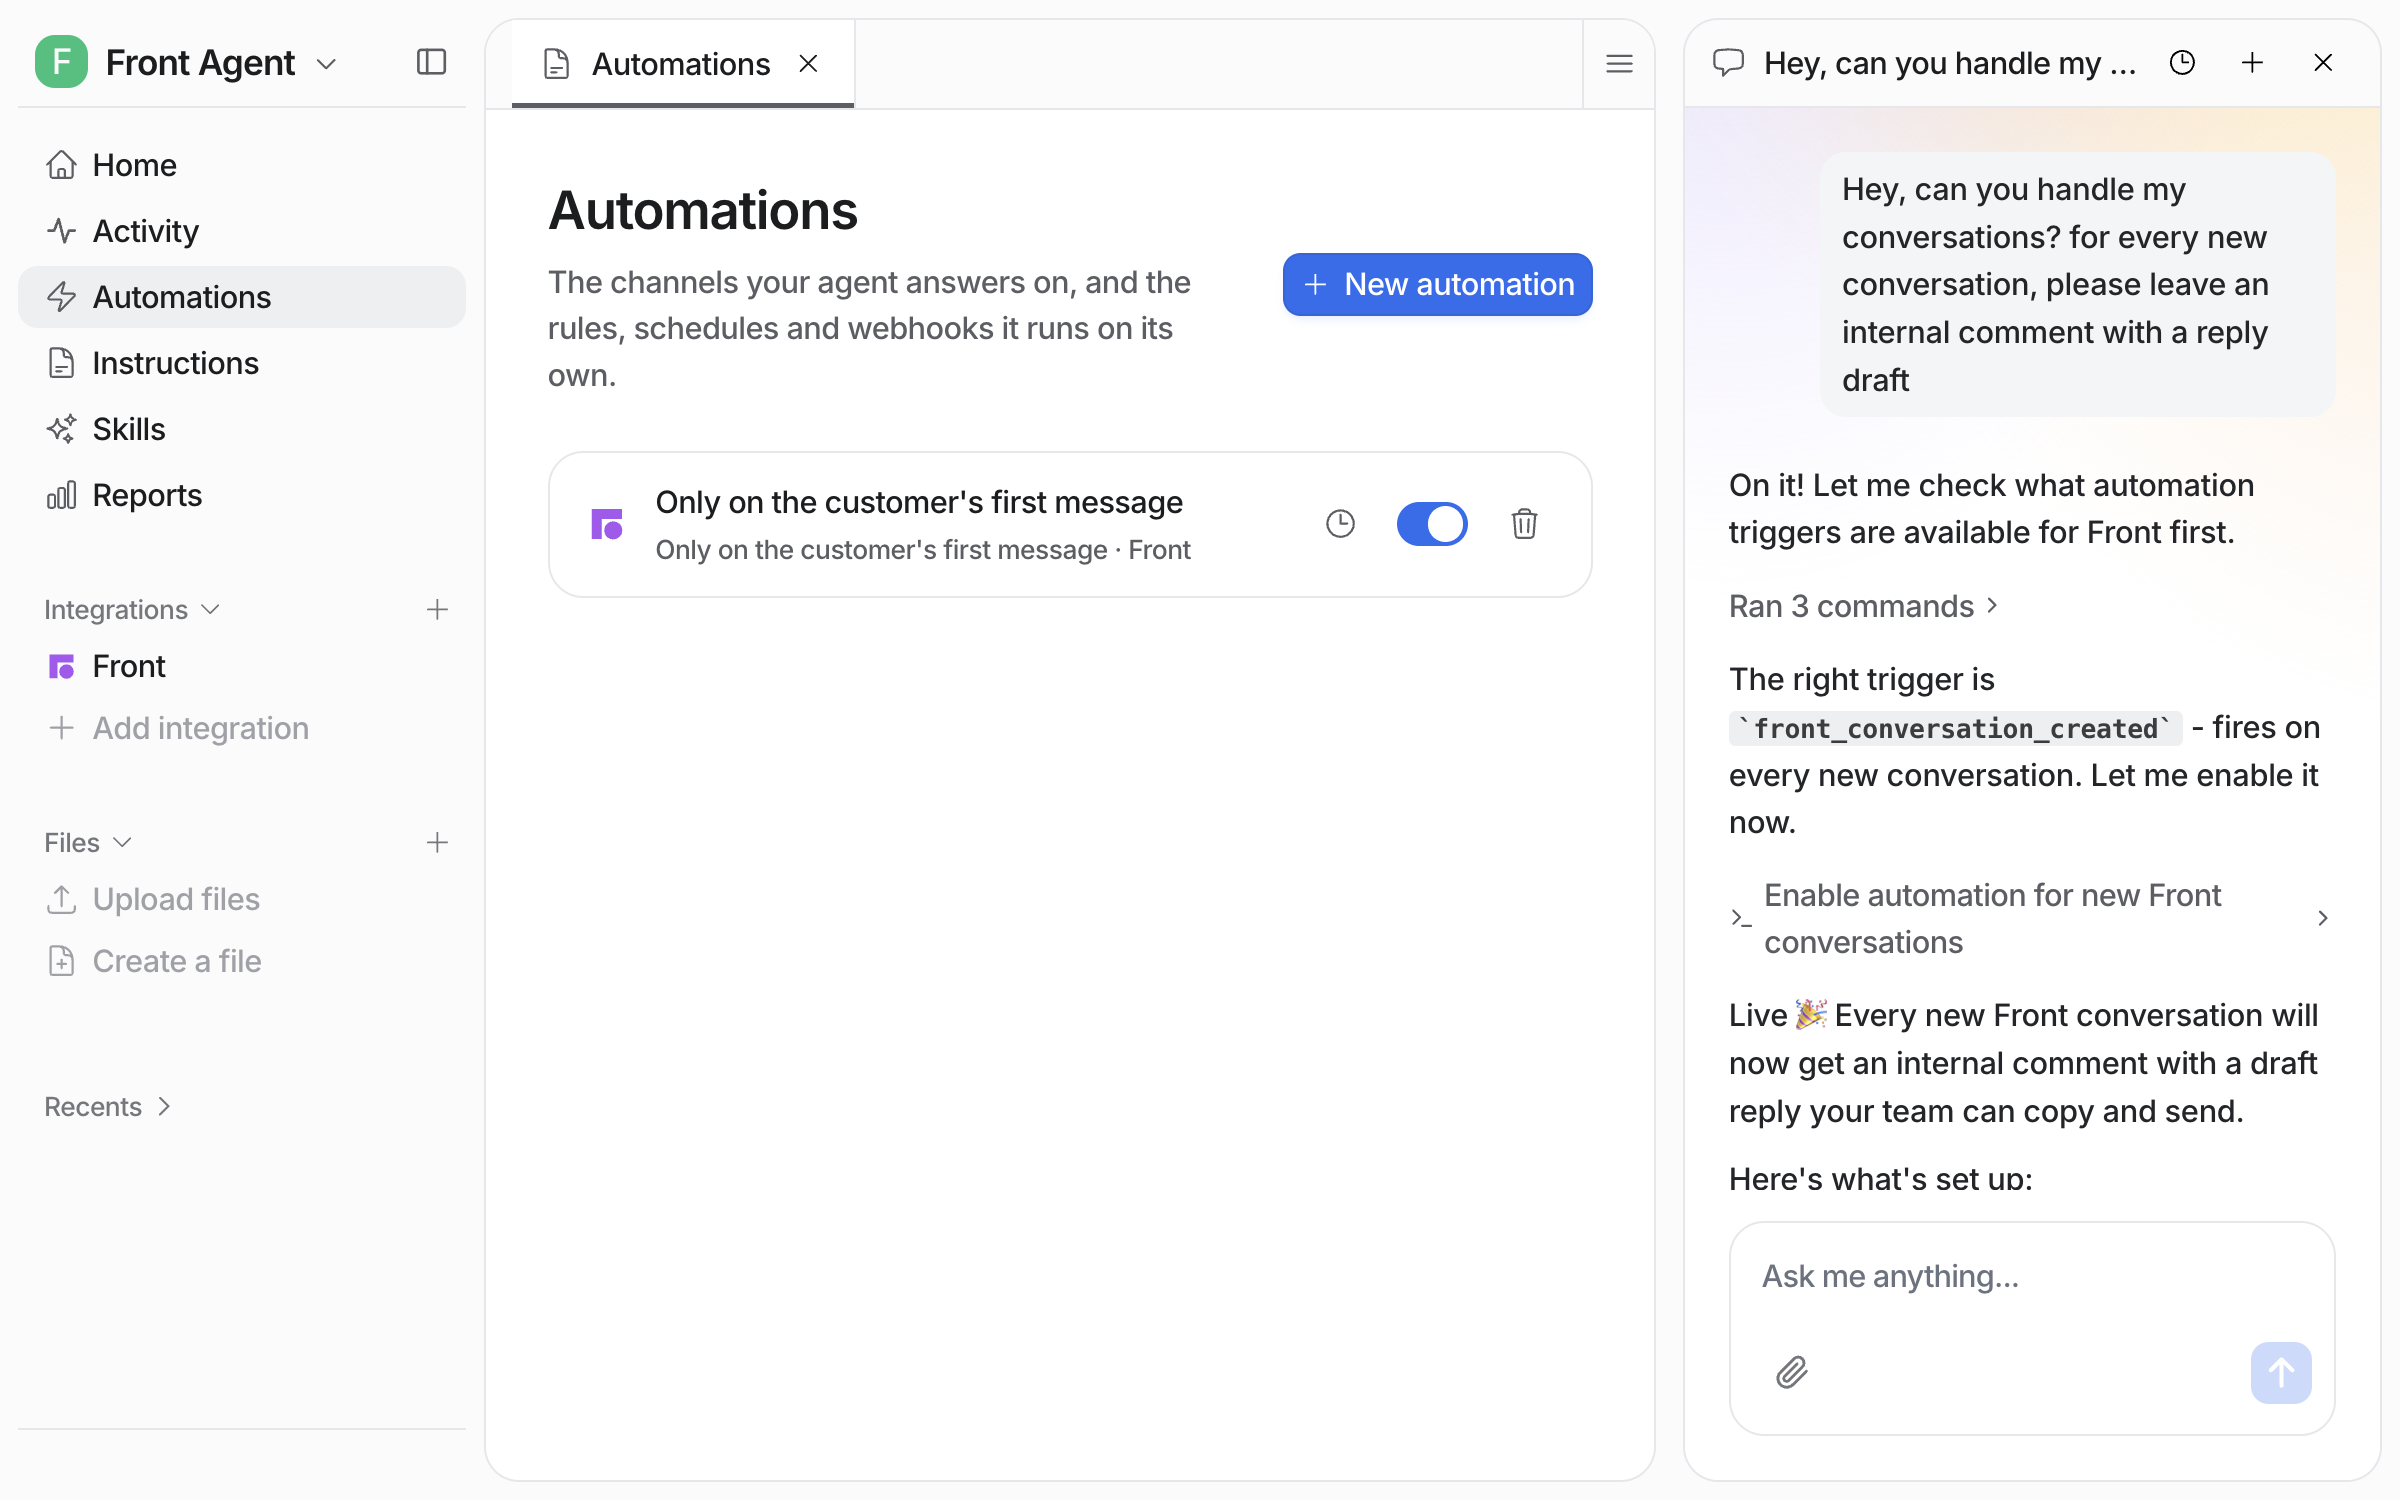Open the Front Agent workspace dropdown

point(326,64)
